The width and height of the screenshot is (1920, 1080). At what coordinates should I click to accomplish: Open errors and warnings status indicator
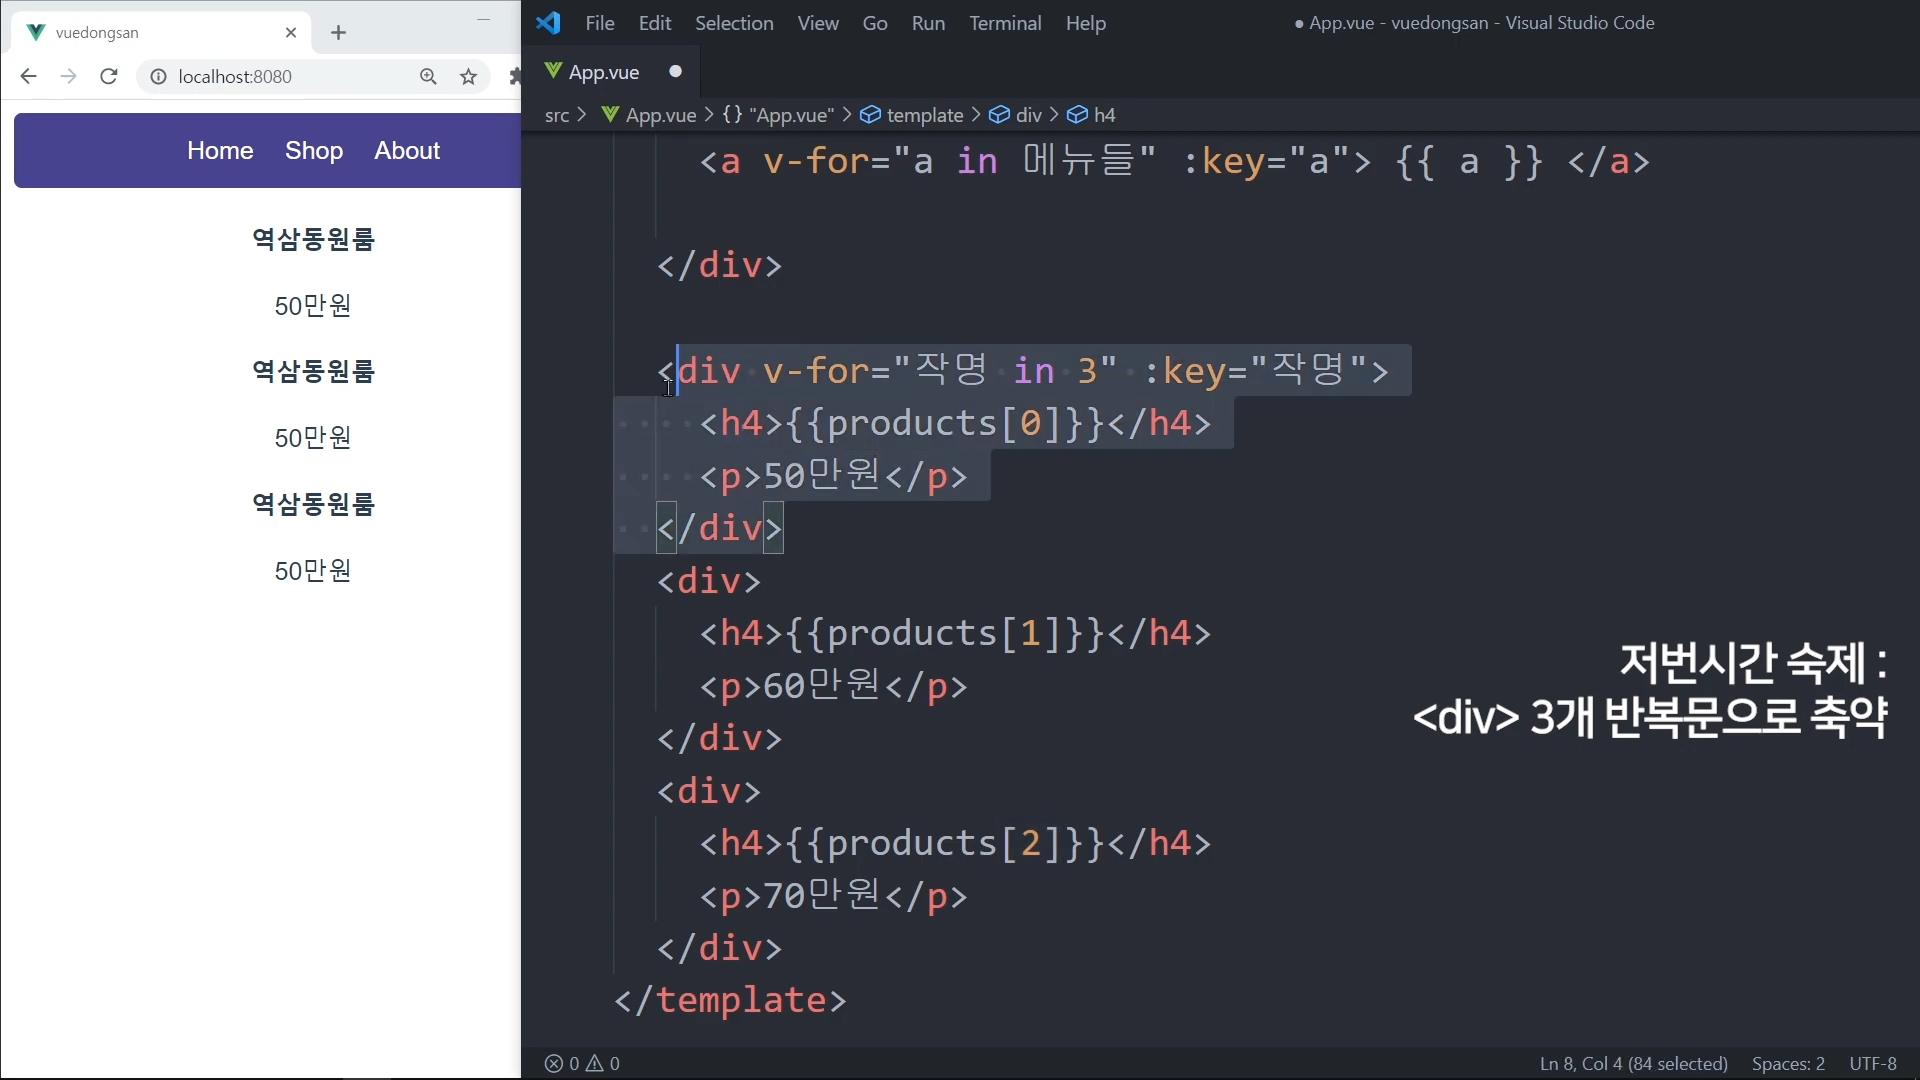coord(582,1063)
